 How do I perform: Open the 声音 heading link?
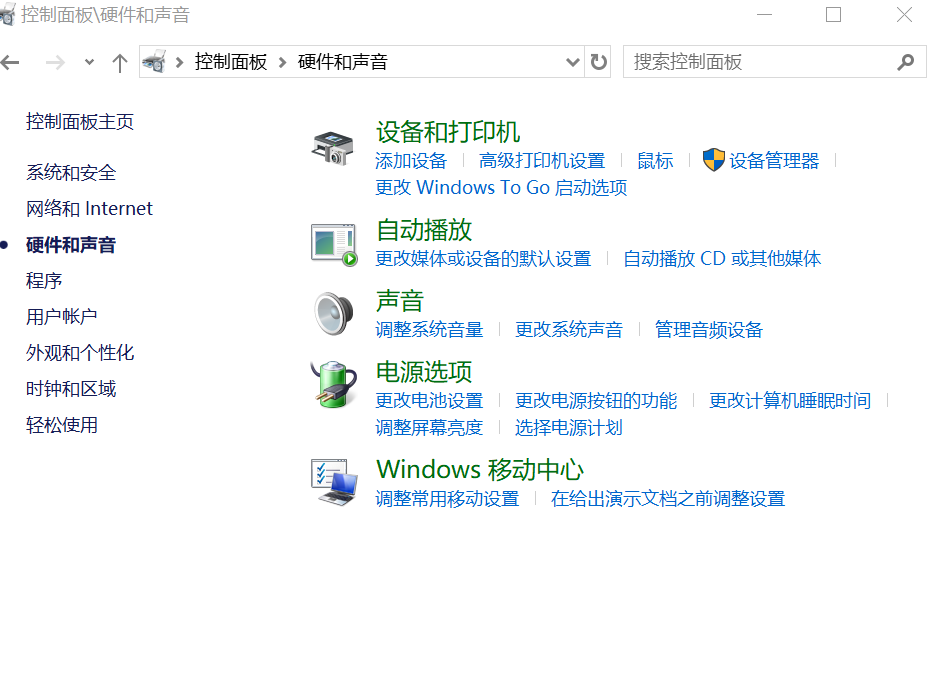(x=400, y=300)
